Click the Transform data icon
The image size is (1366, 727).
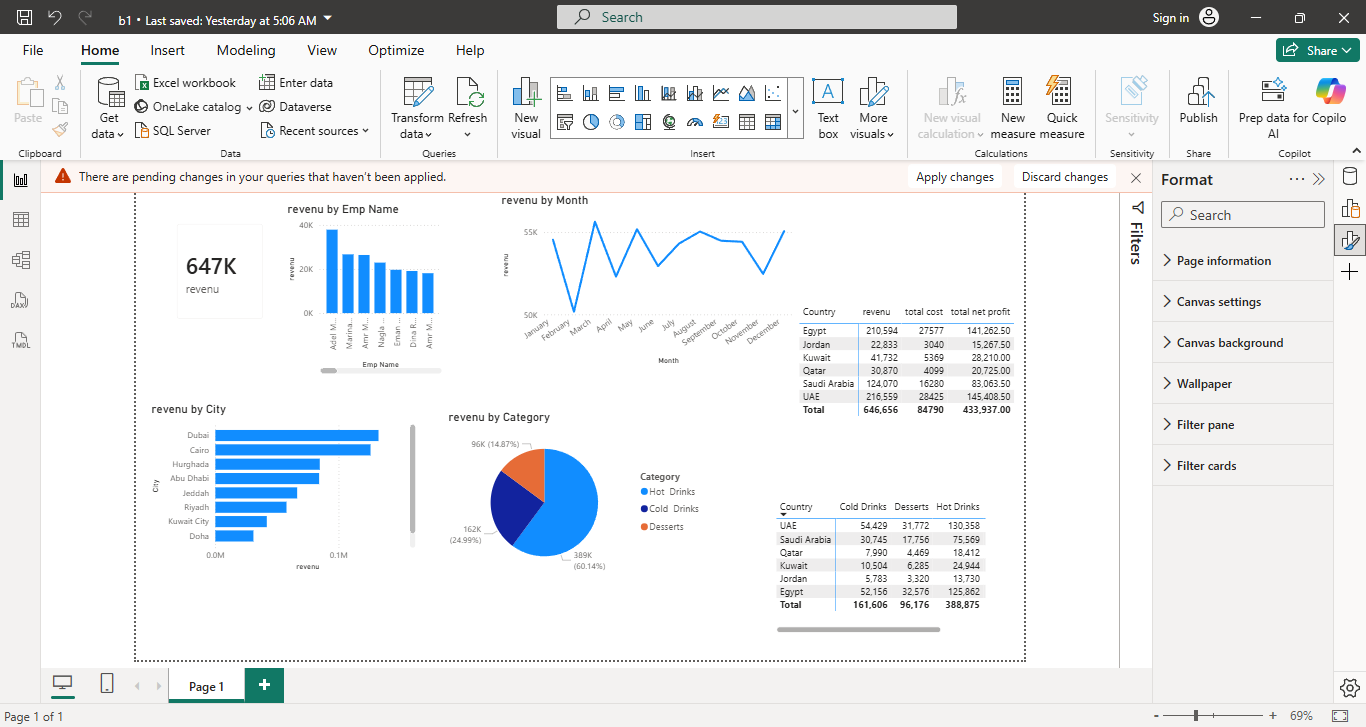pyautogui.click(x=418, y=93)
